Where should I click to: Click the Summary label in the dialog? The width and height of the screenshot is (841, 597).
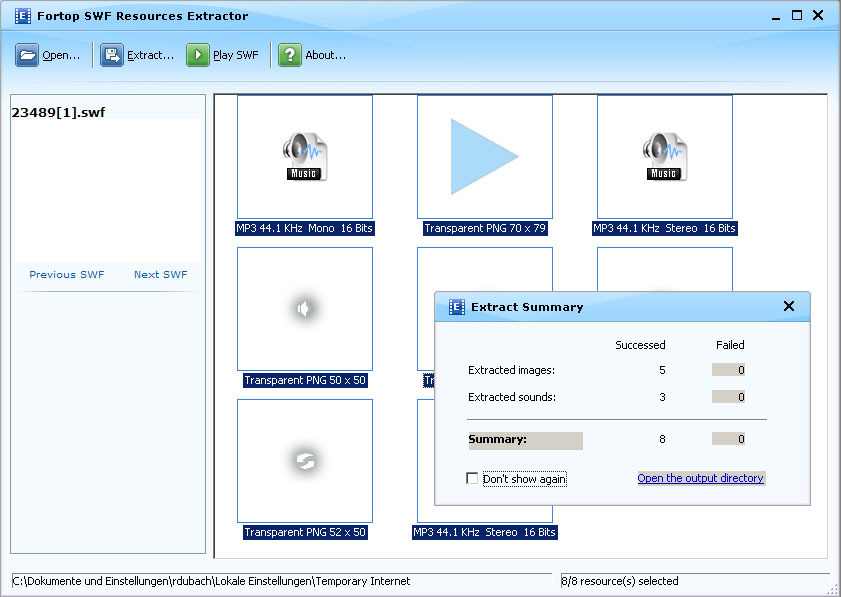(526, 440)
